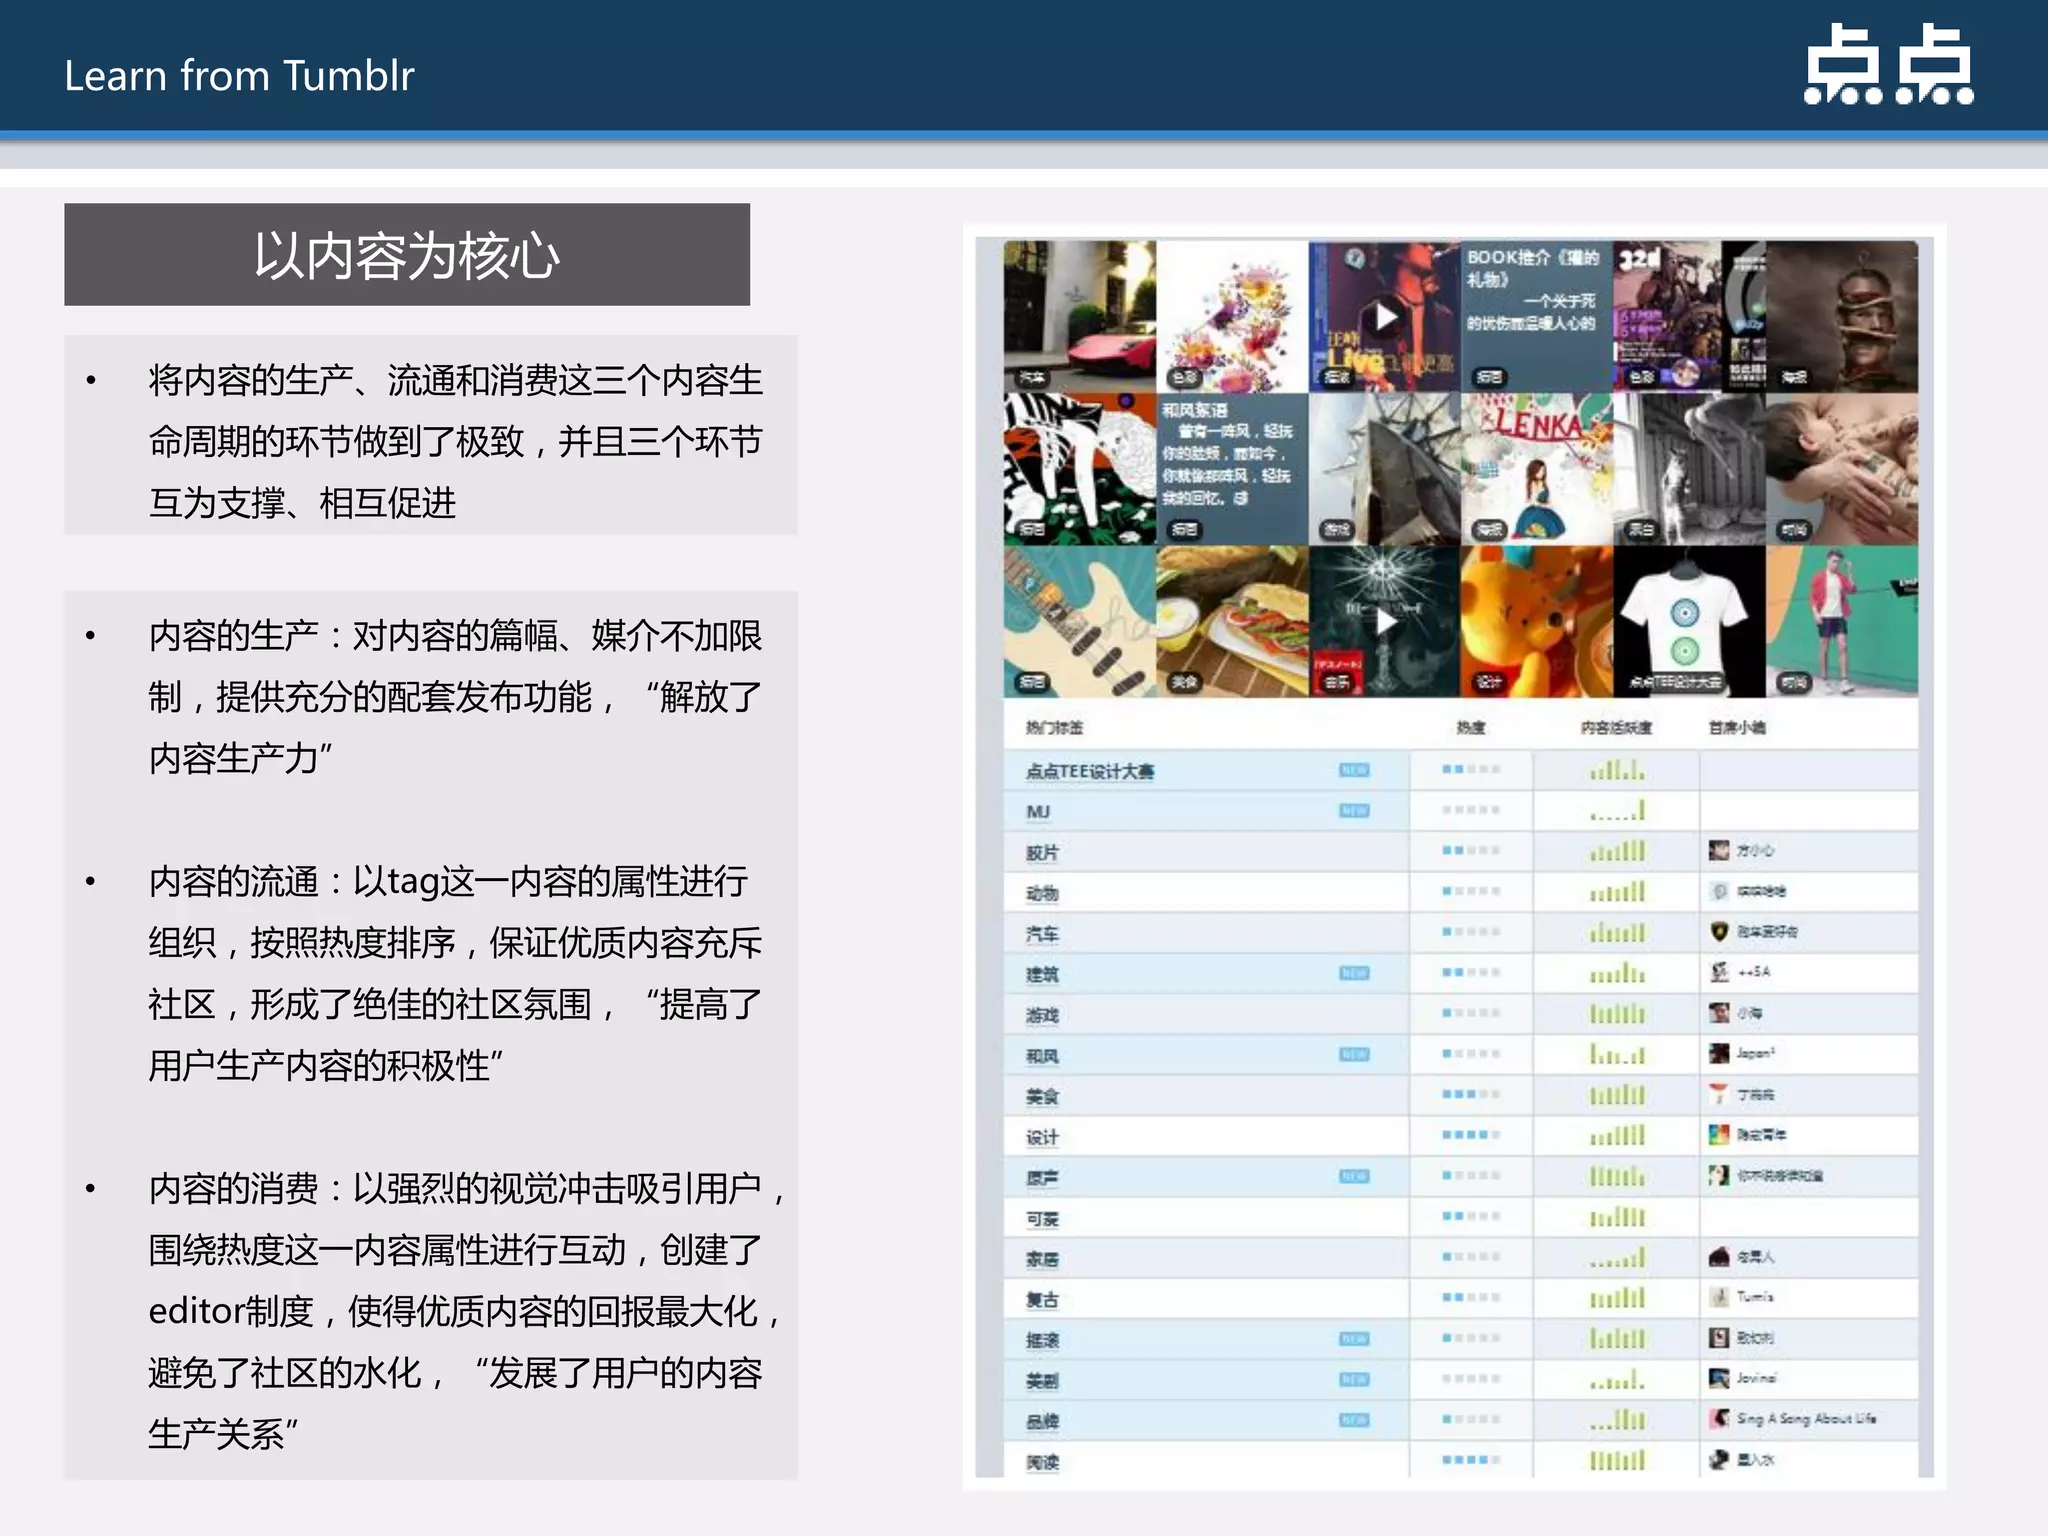The height and width of the screenshot is (1536, 2048).
Task: Click heat level indicator in 阅读 row
Action: pyautogui.click(x=1471, y=1460)
